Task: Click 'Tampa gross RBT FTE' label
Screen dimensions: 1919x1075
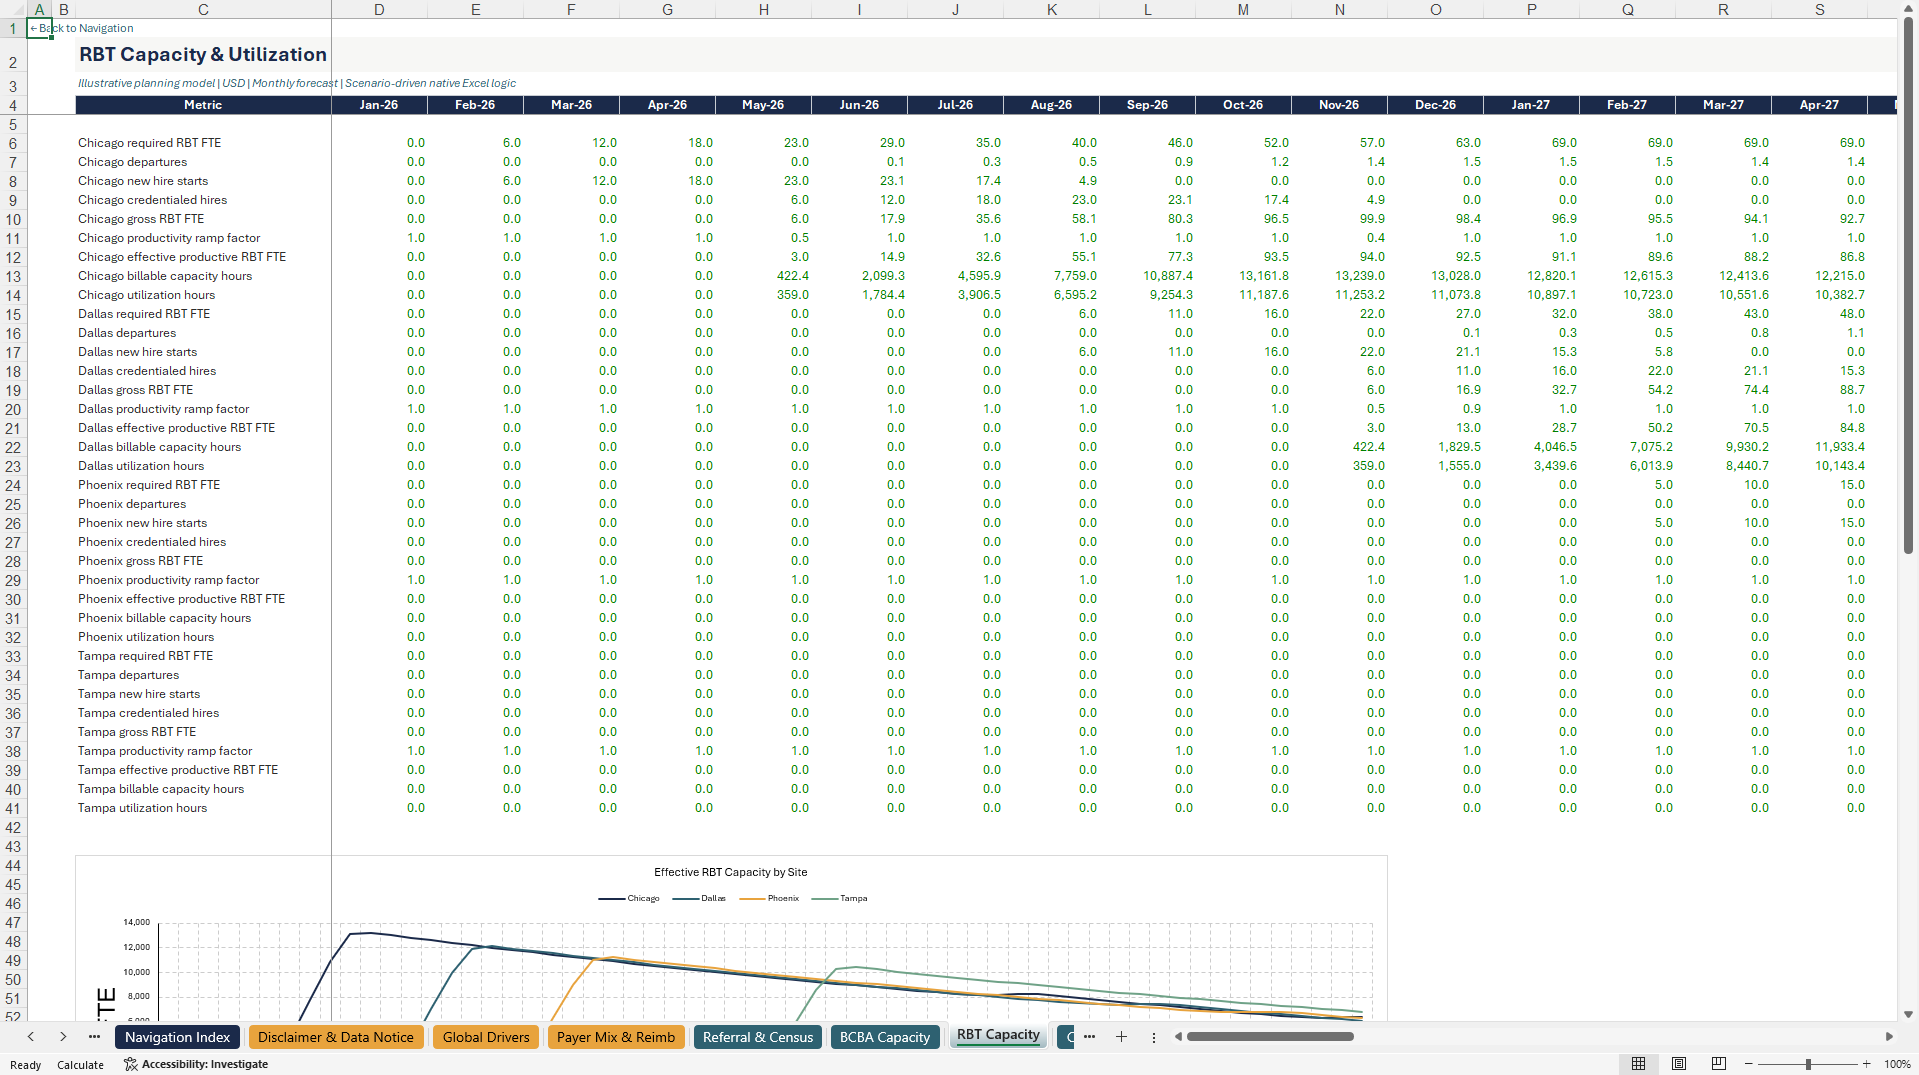Action: (137, 732)
